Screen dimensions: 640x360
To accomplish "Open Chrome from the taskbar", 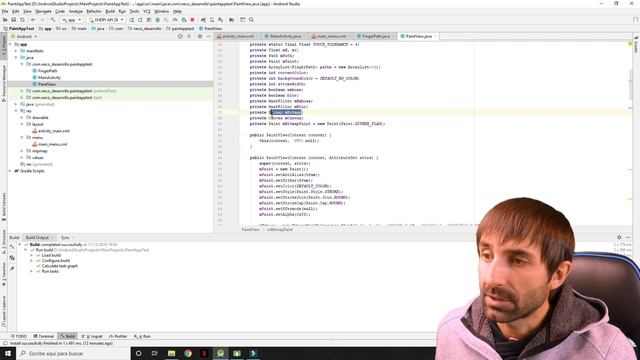I will click(188, 353).
